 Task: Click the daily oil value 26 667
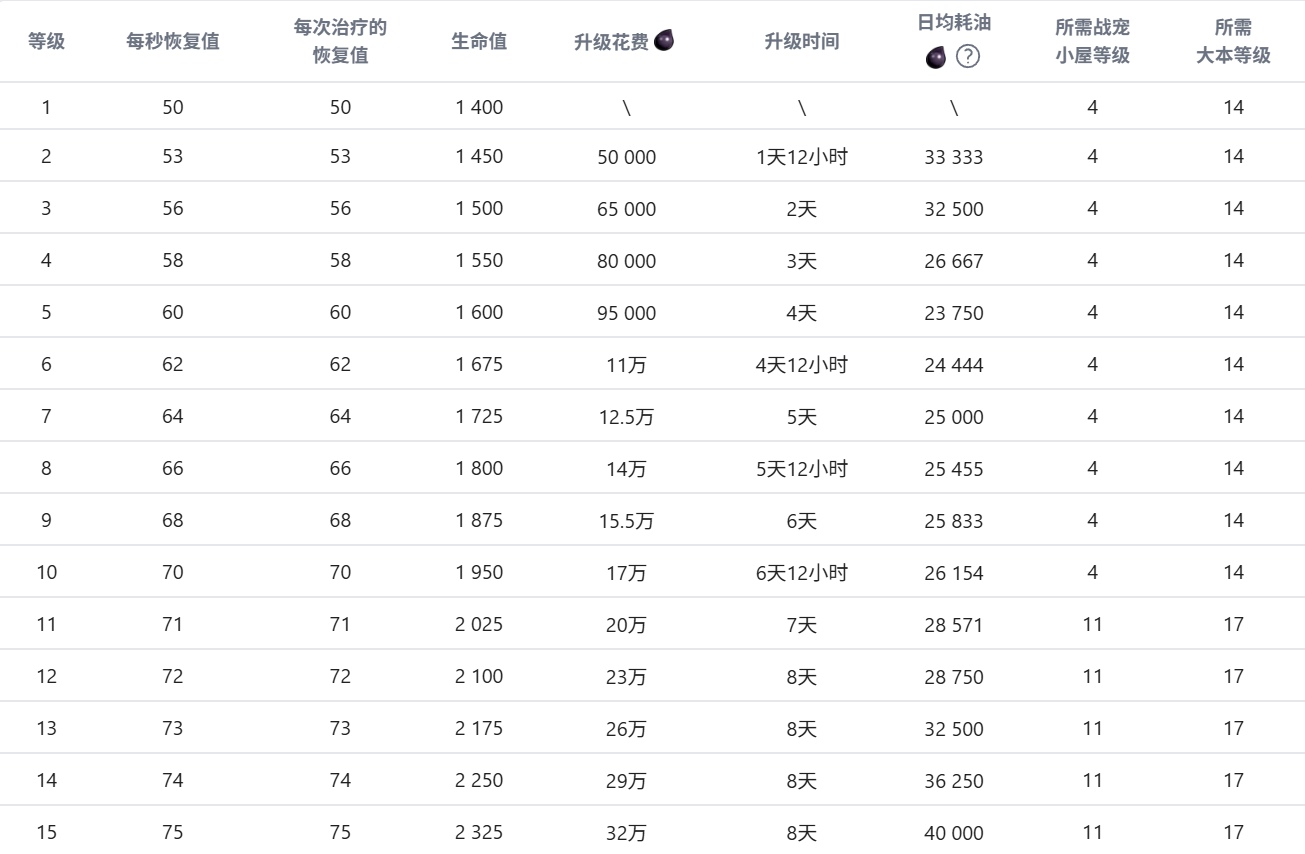pyautogui.click(x=954, y=261)
